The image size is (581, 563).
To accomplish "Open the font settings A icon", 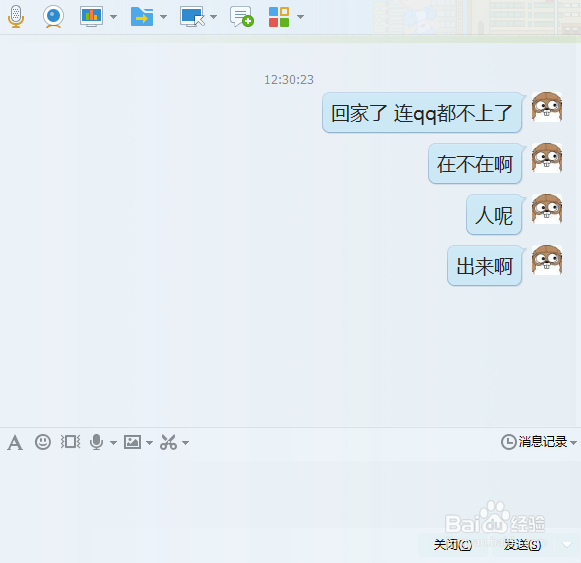I will (15, 443).
